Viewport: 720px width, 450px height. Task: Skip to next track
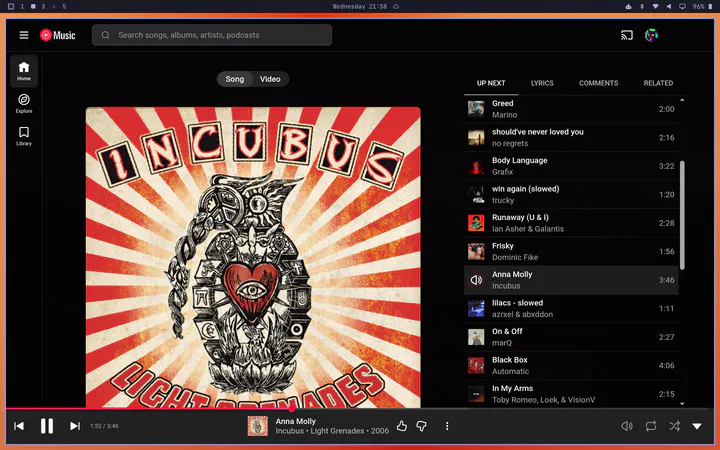75,426
